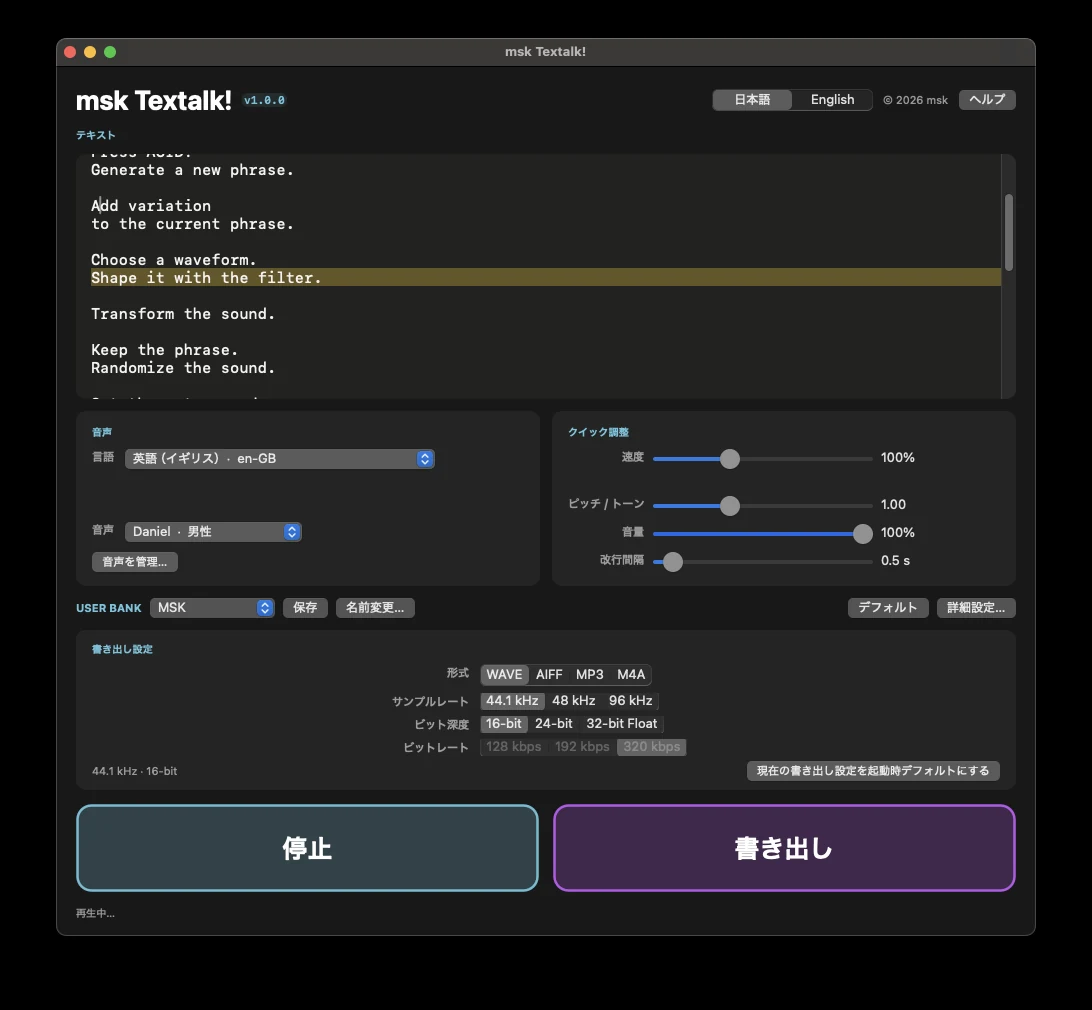Click the pitch value '1.00'

tap(894, 504)
